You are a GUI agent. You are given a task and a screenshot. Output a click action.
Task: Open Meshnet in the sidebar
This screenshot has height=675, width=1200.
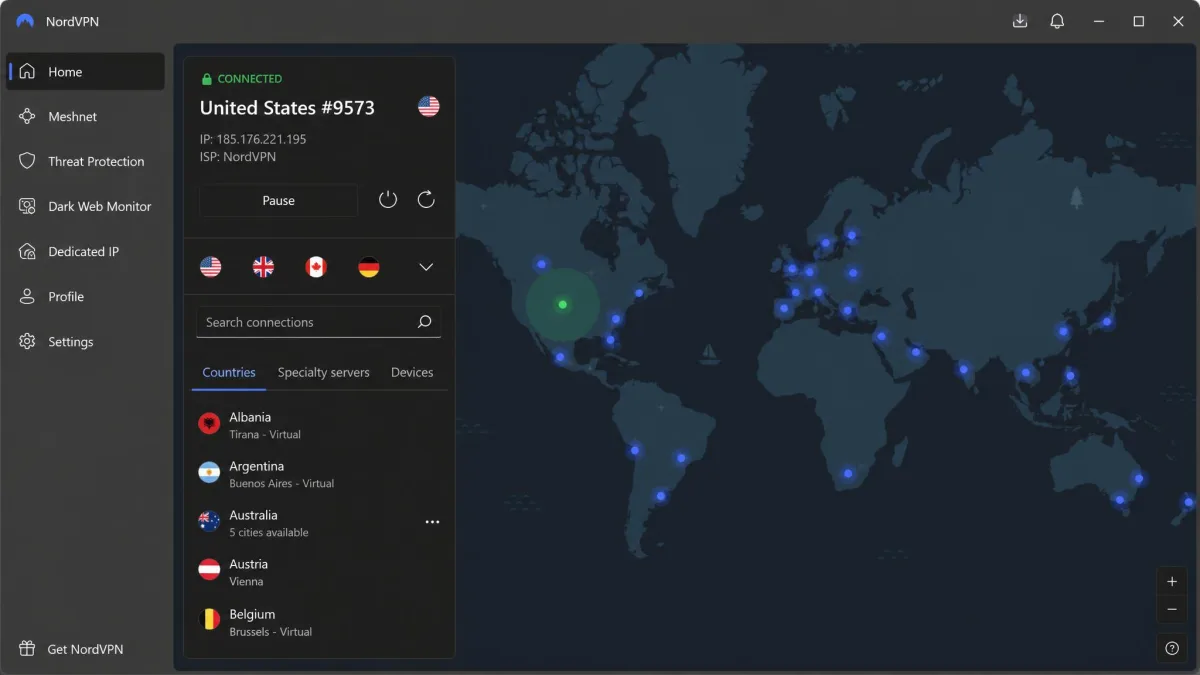(x=85, y=117)
